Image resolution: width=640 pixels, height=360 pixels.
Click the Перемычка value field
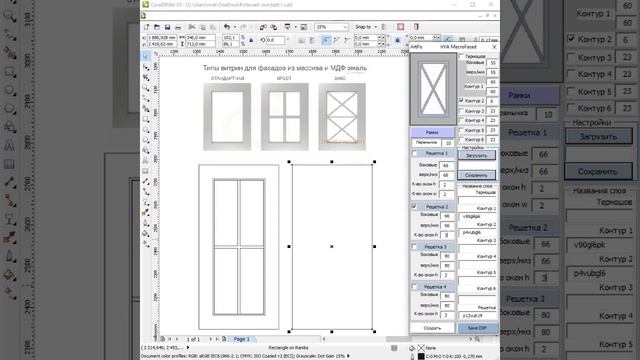448,143
